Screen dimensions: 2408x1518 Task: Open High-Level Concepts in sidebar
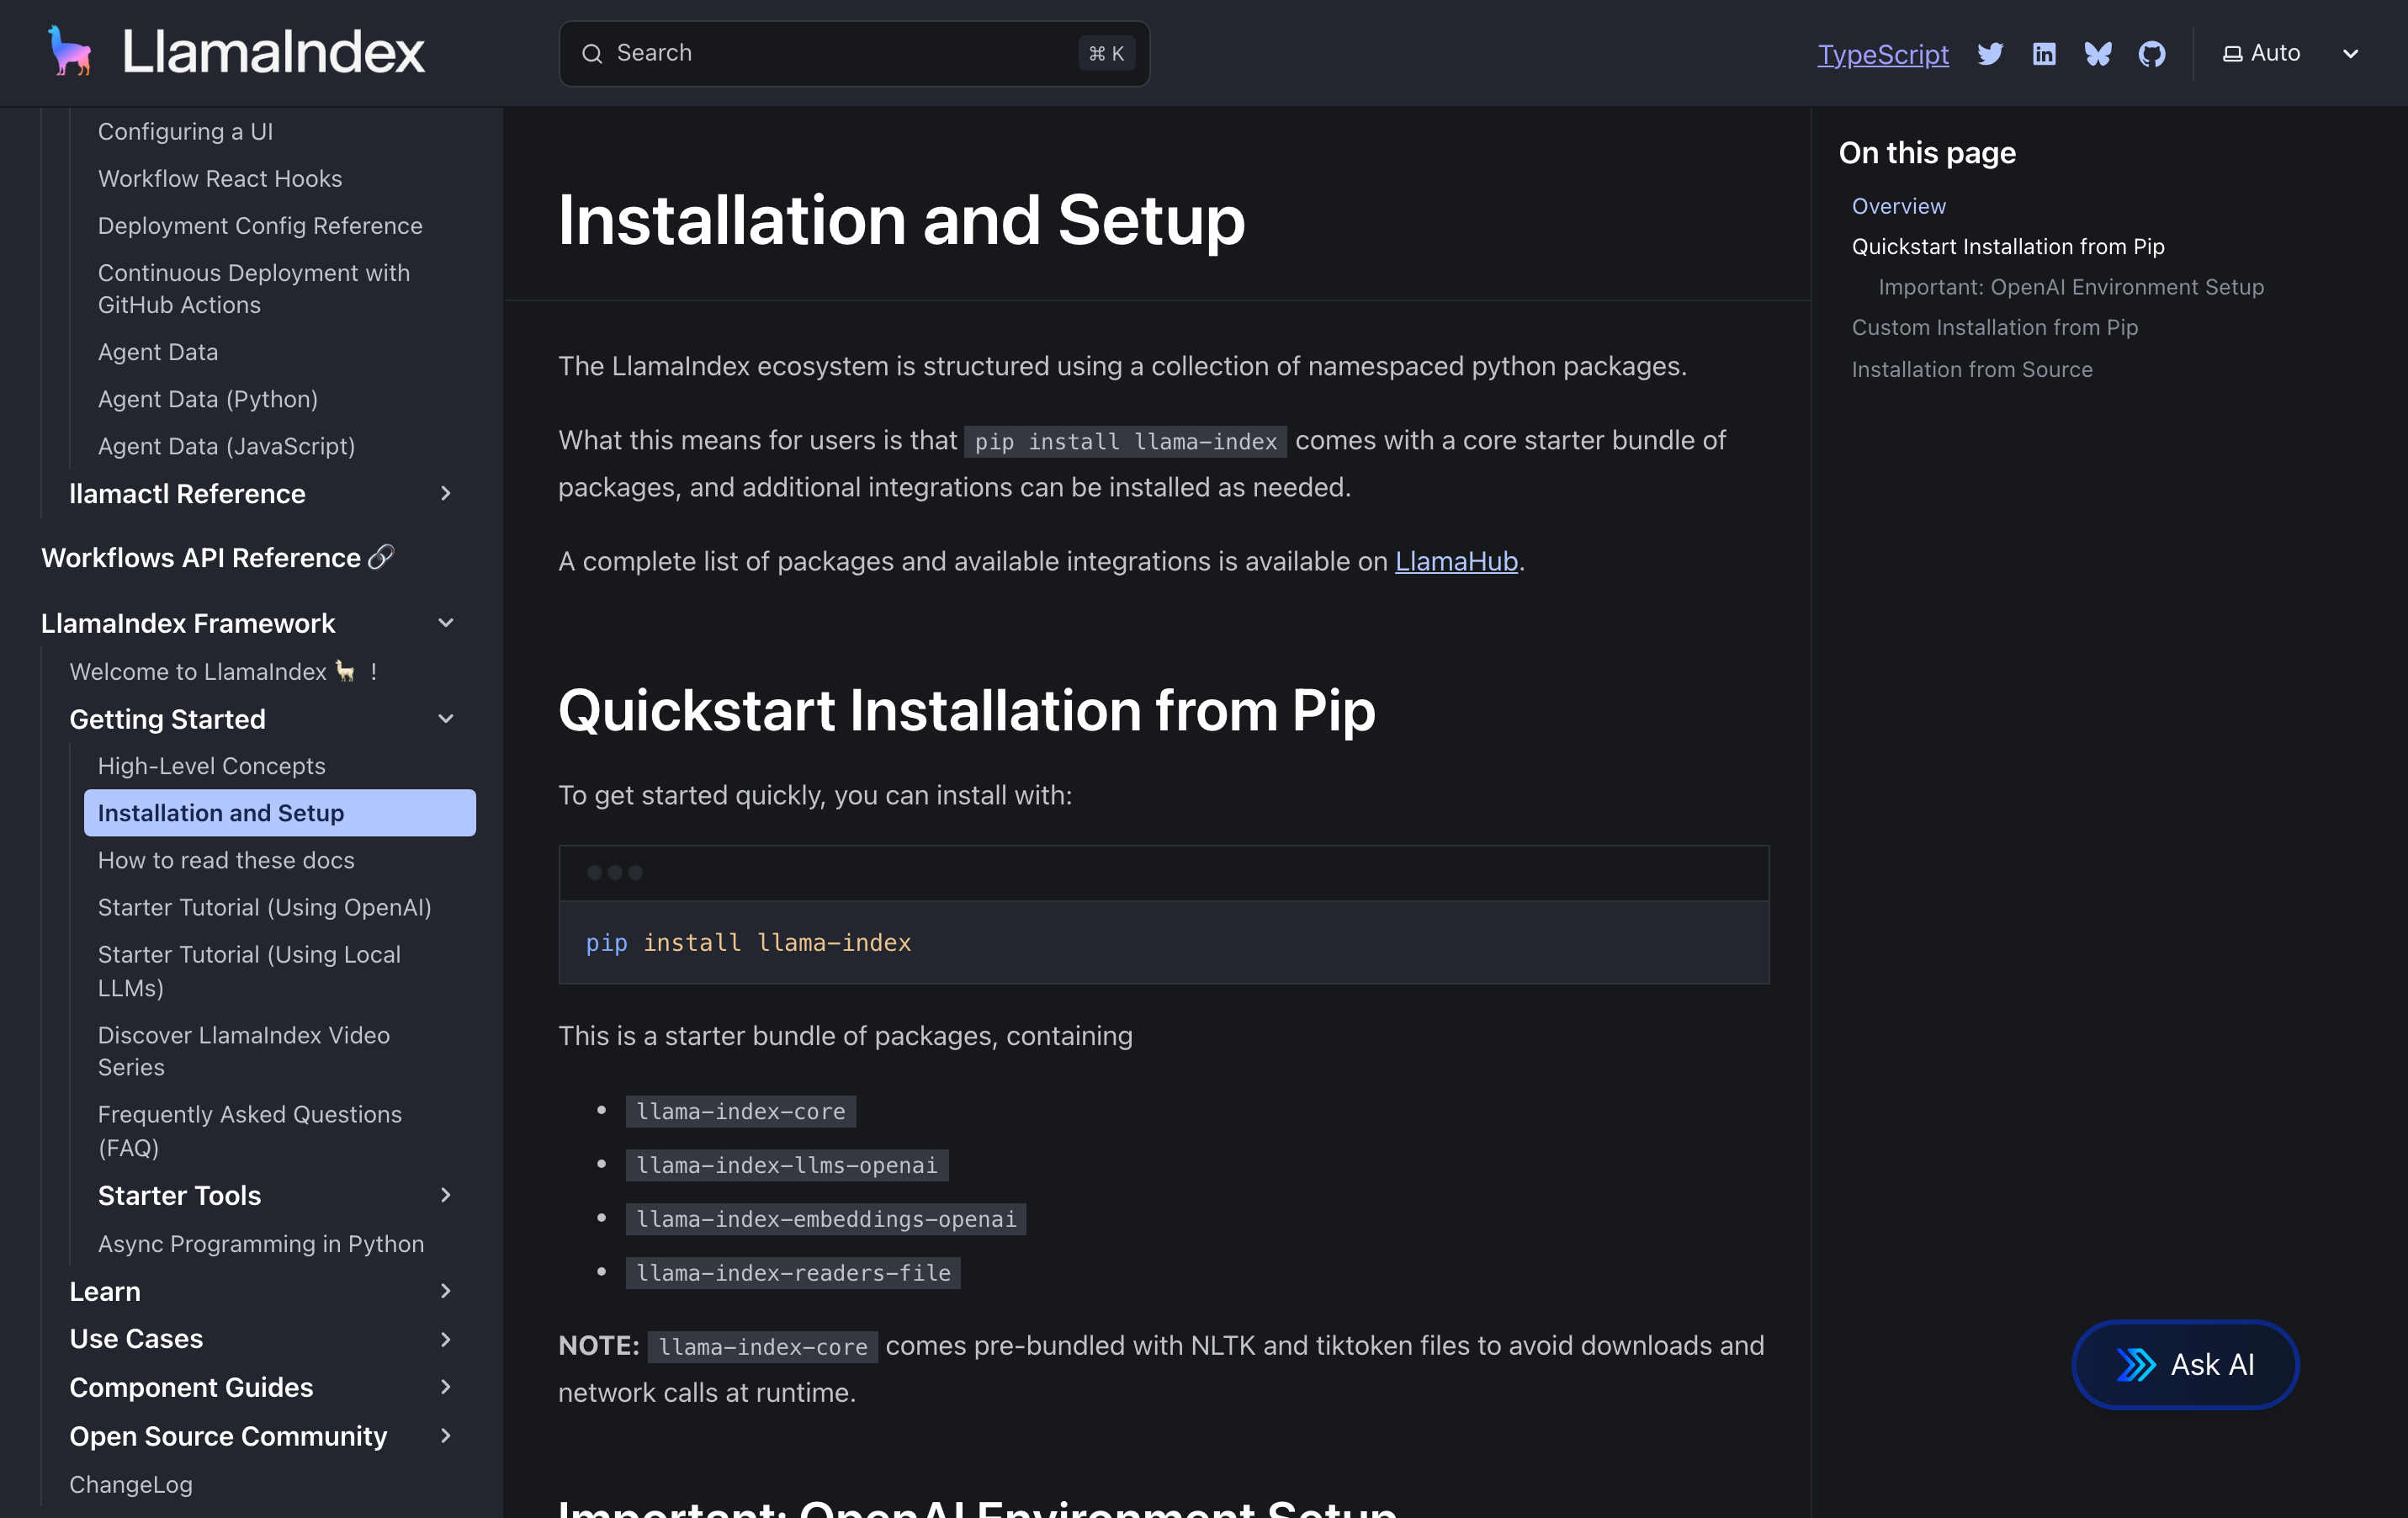pyautogui.click(x=212, y=766)
